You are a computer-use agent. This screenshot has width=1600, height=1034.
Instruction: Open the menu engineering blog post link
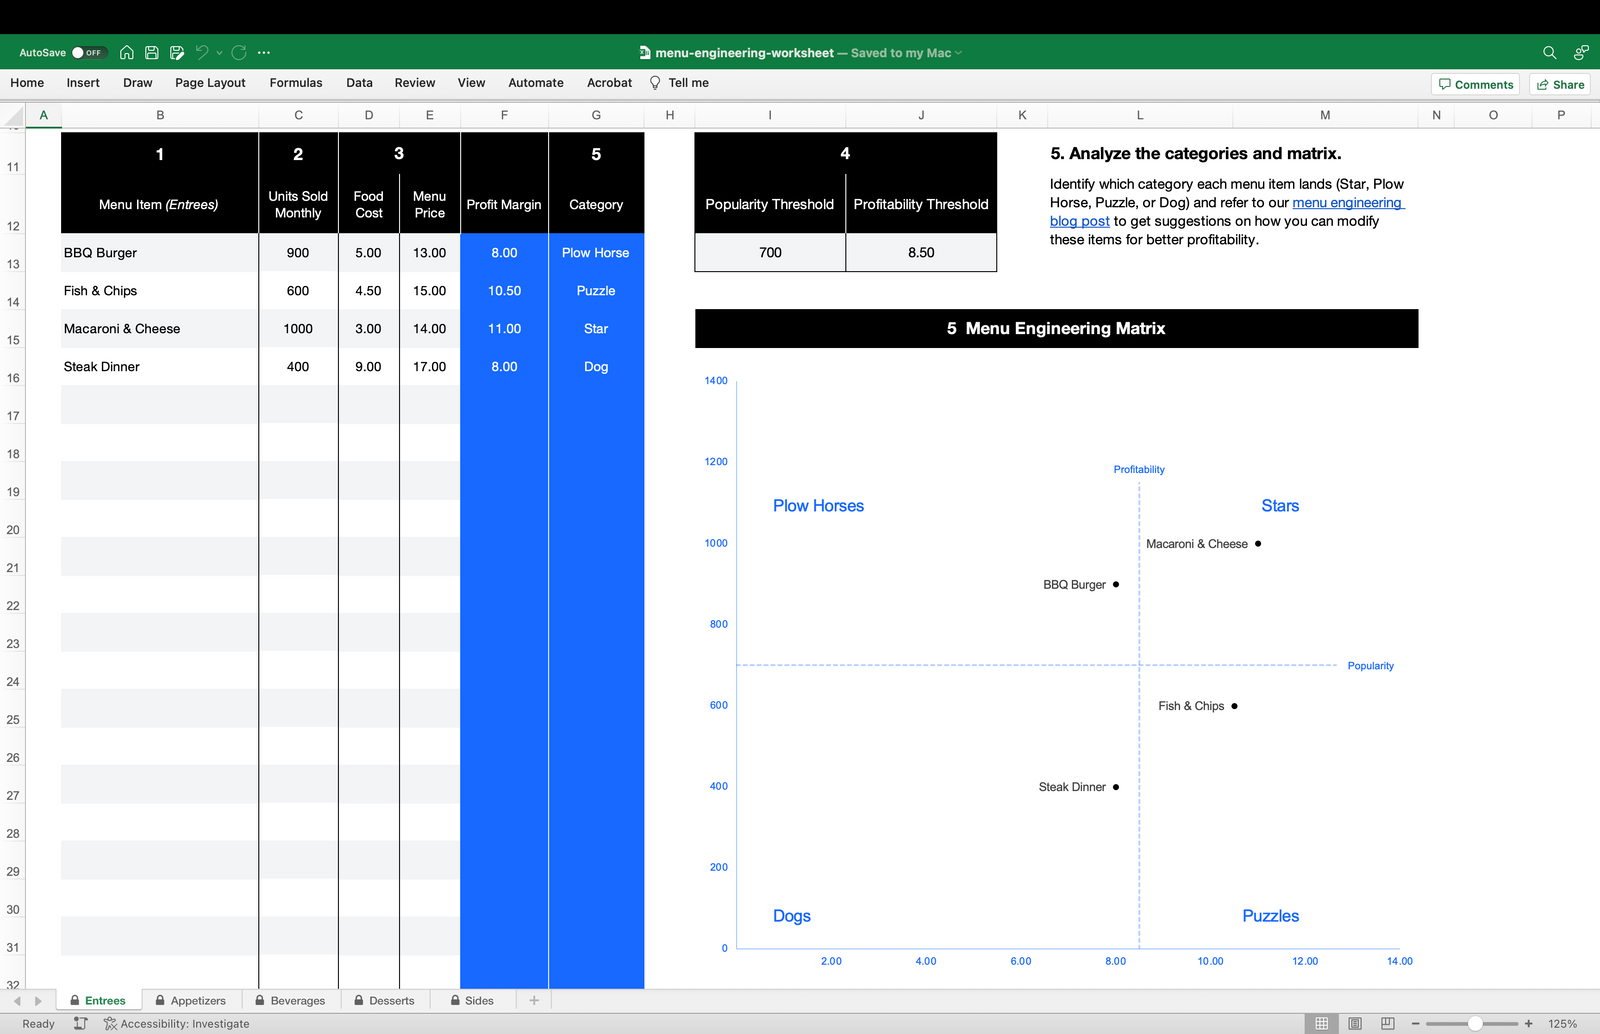(1347, 203)
